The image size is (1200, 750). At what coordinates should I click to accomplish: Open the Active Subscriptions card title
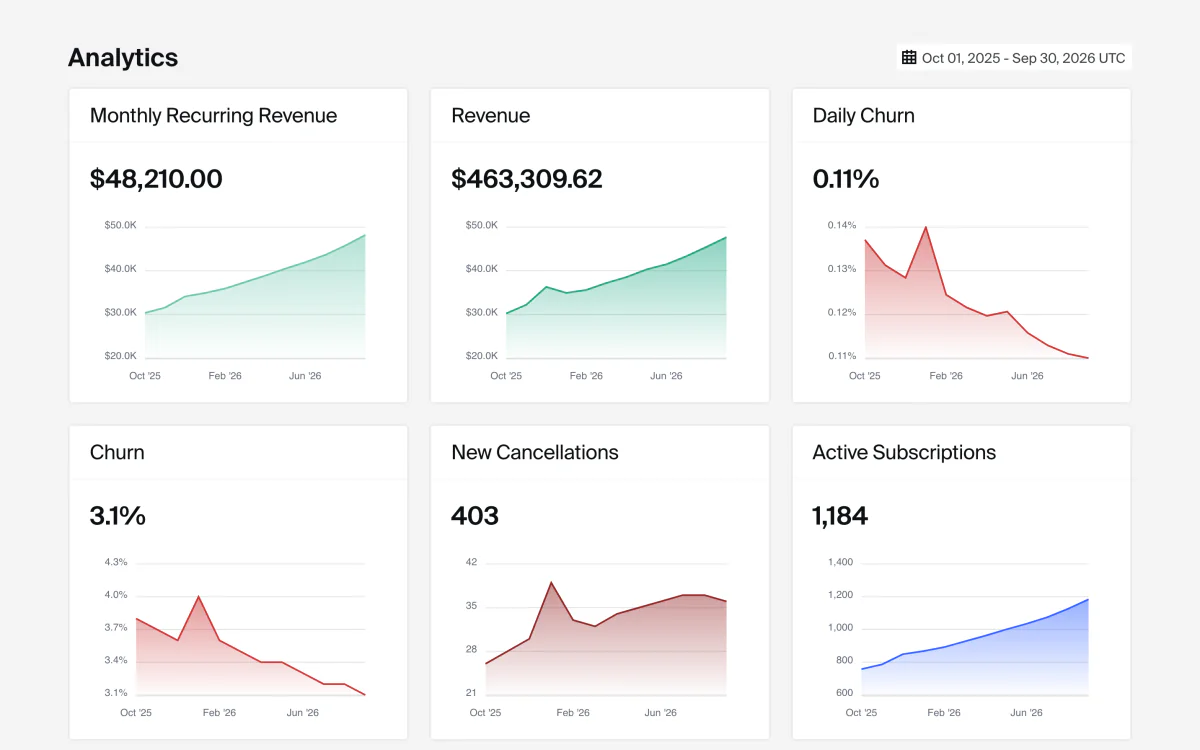904,452
